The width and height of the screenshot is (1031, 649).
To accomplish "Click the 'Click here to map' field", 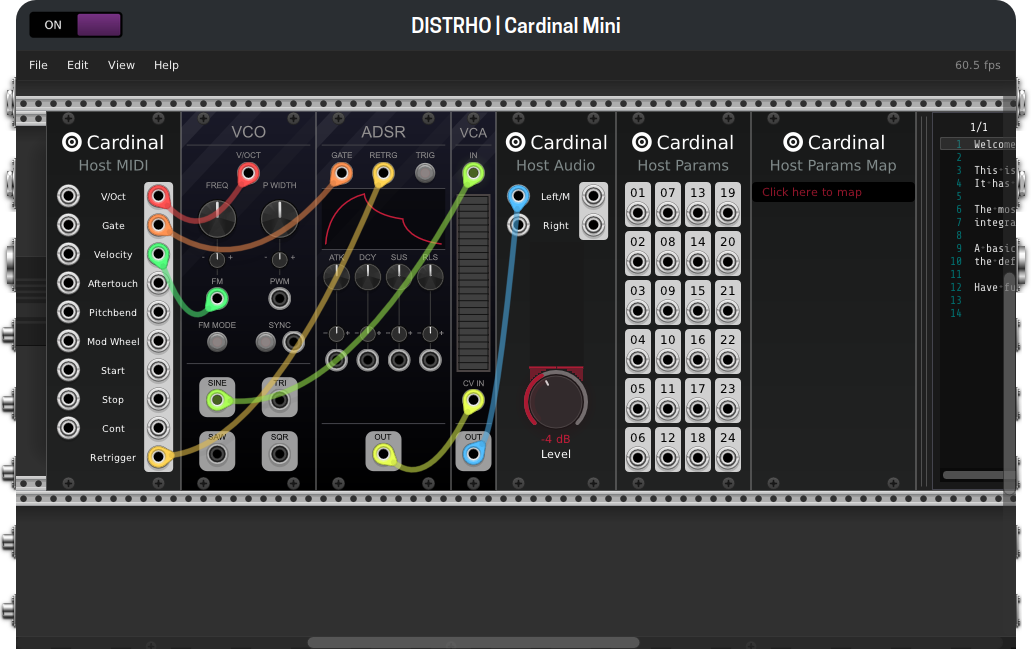I will [832, 192].
